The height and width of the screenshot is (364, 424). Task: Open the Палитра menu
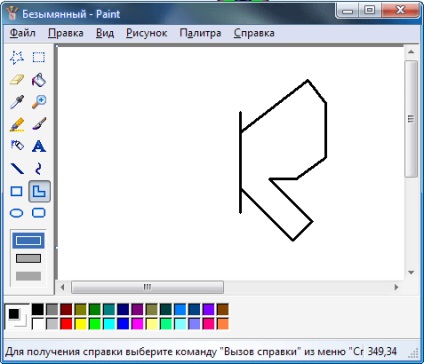click(200, 33)
